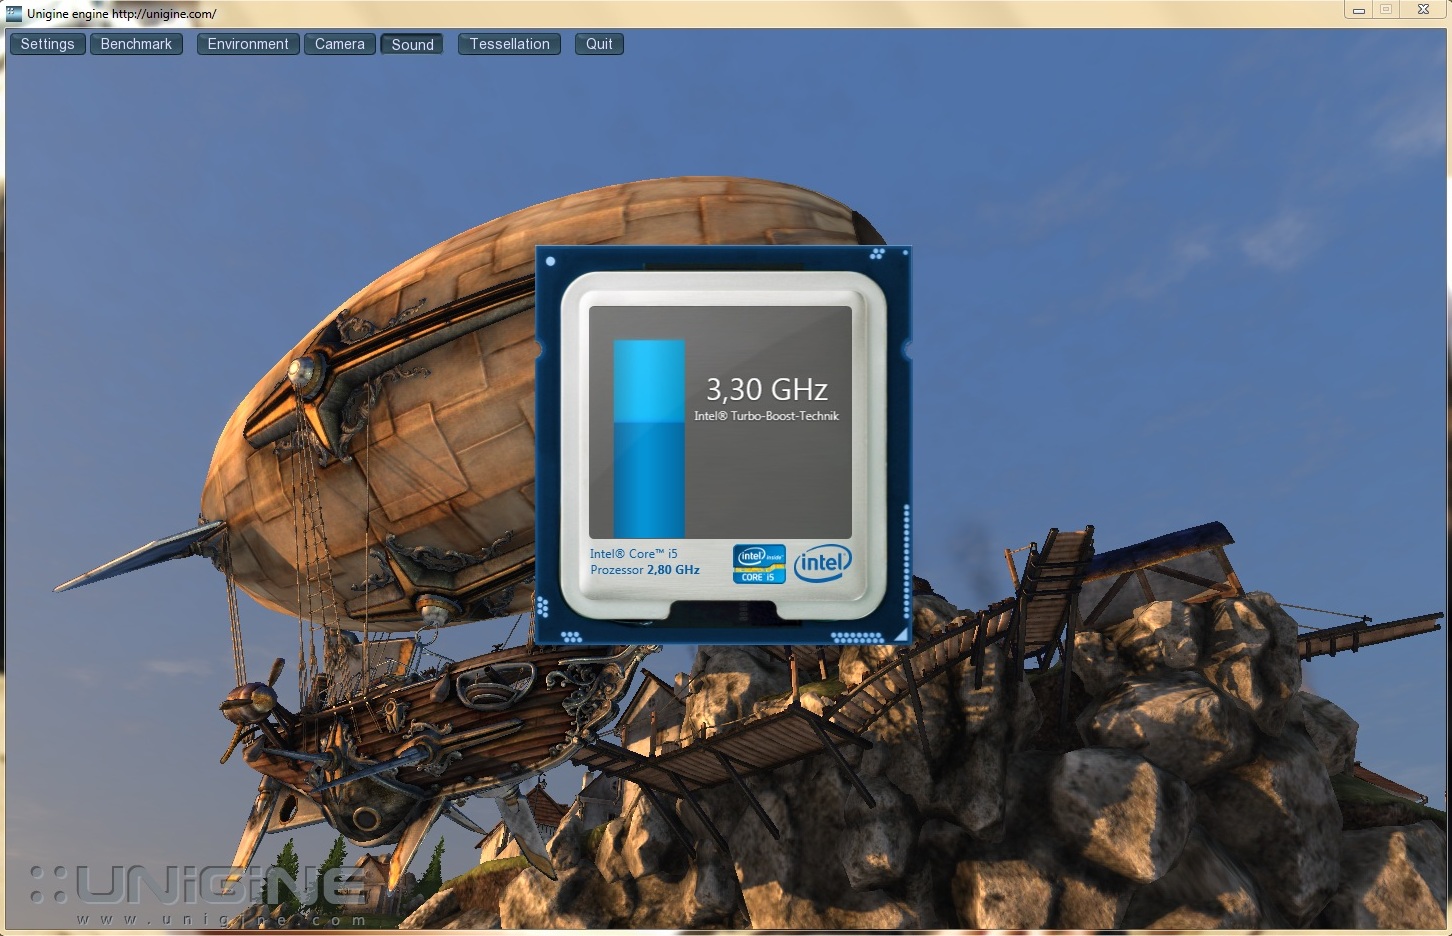The height and width of the screenshot is (936, 1452).
Task: Open the Environment options
Action: coord(248,44)
